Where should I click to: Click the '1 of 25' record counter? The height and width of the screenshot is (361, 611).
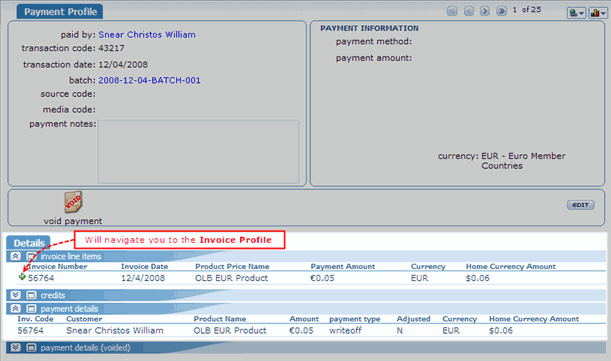(527, 10)
